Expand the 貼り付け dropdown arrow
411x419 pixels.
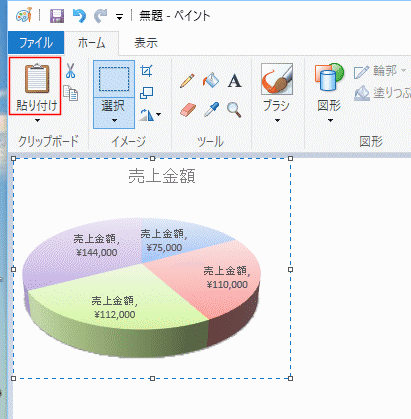point(37,120)
